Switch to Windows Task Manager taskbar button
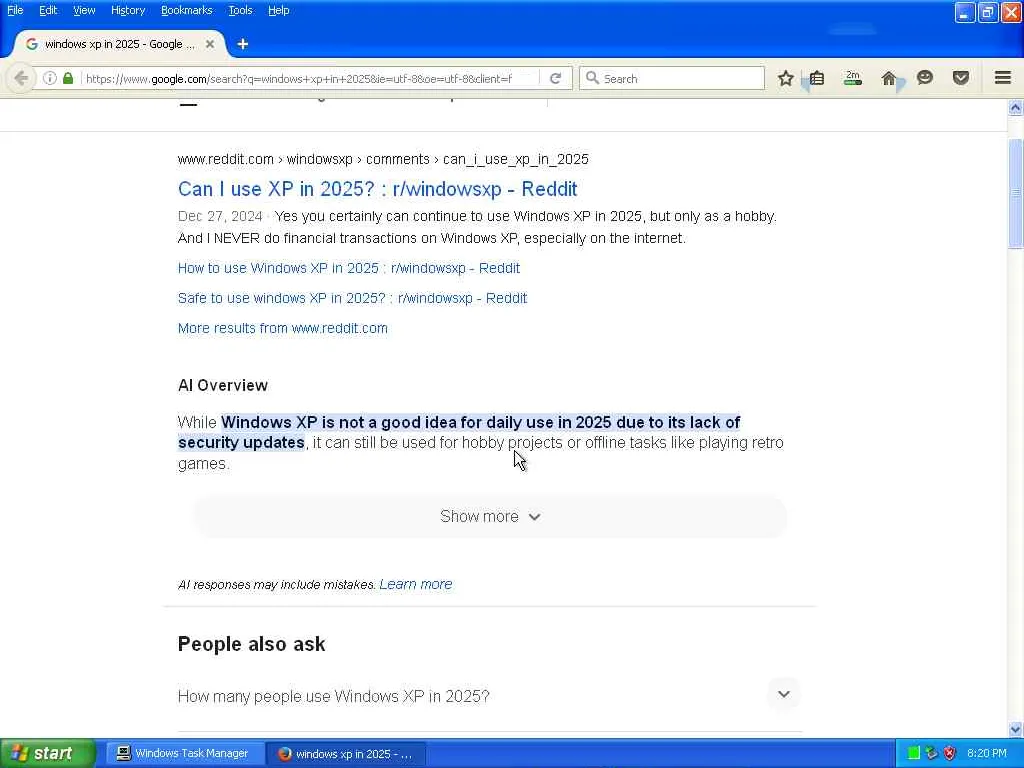This screenshot has width=1024, height=768. tap(185, 753)
